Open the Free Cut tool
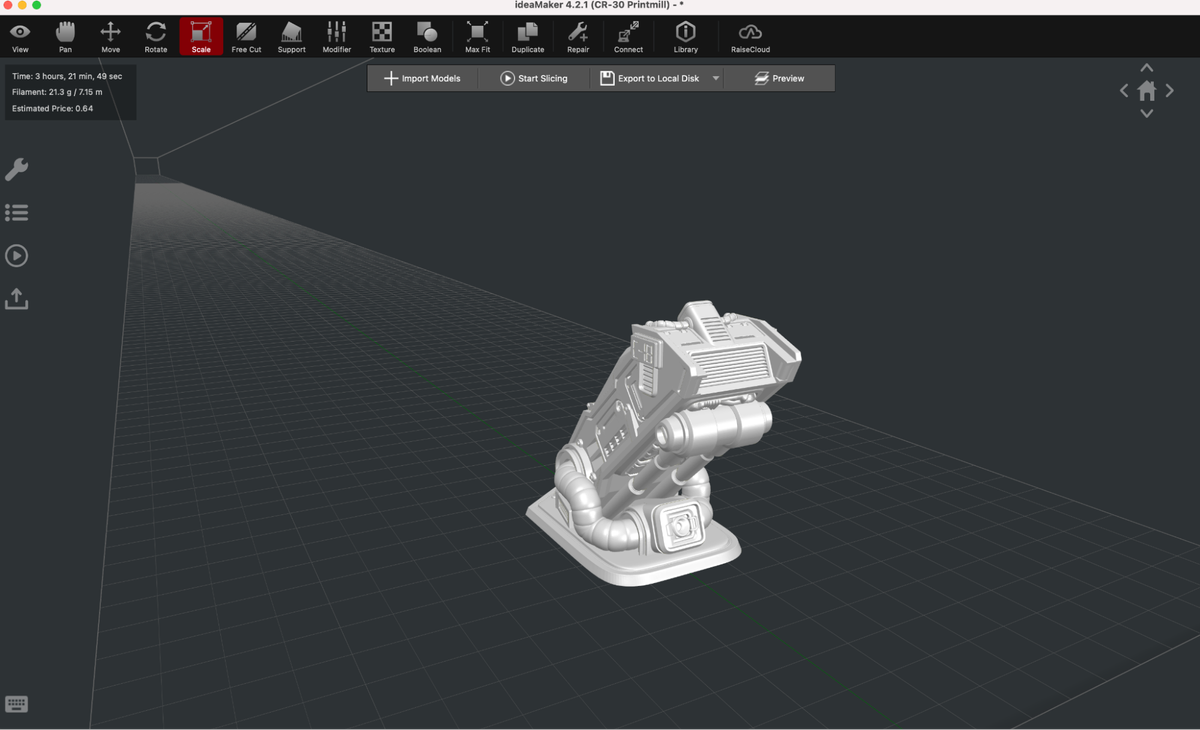1200x730 pixels. (x=246, y=36)
